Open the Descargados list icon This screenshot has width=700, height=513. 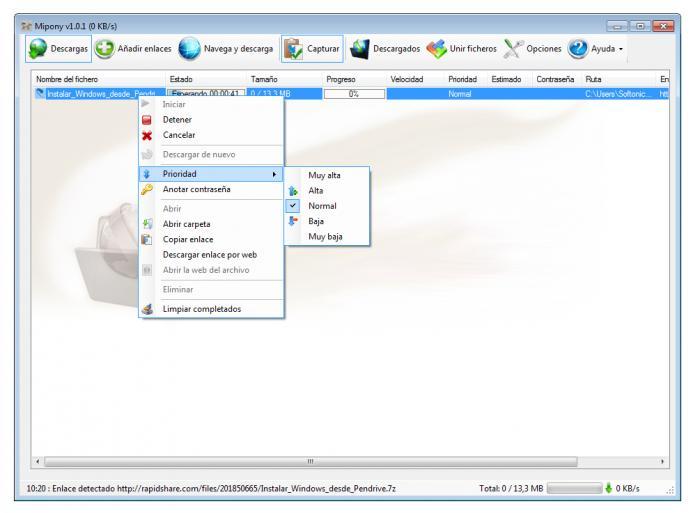(x=360, y=46)
